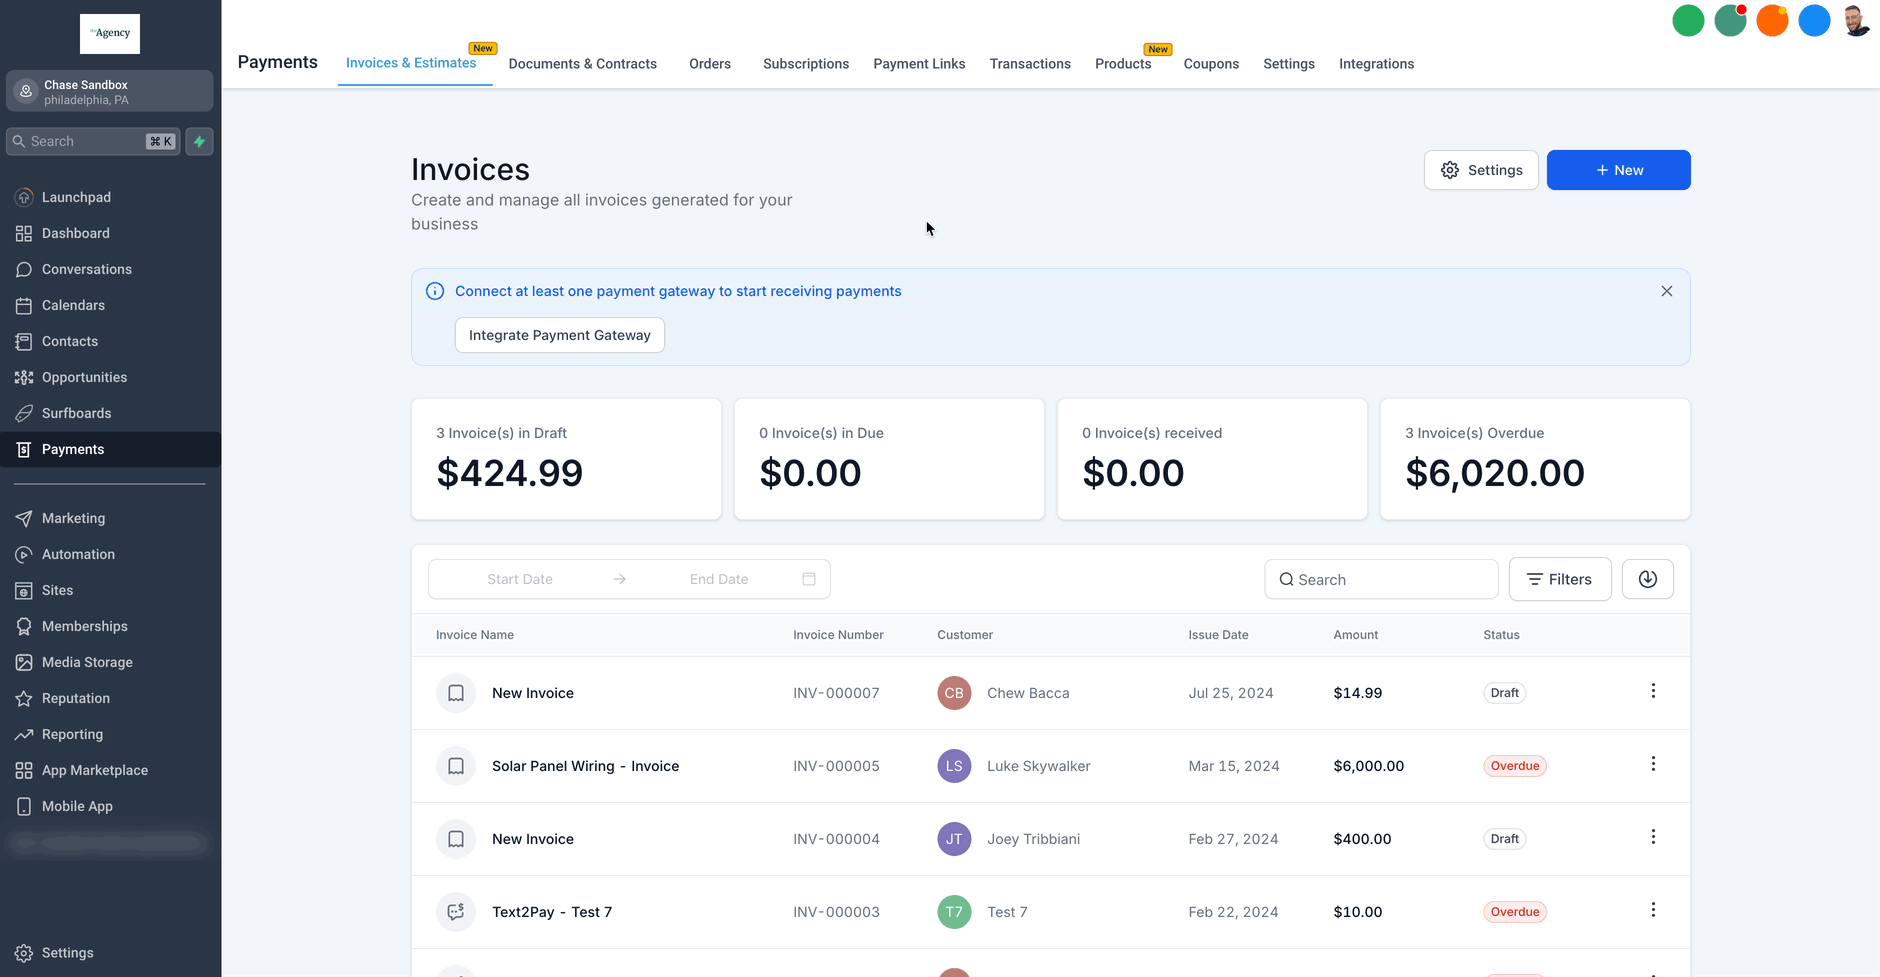Click the Issue Date column header

click(x=1218, y=635)
